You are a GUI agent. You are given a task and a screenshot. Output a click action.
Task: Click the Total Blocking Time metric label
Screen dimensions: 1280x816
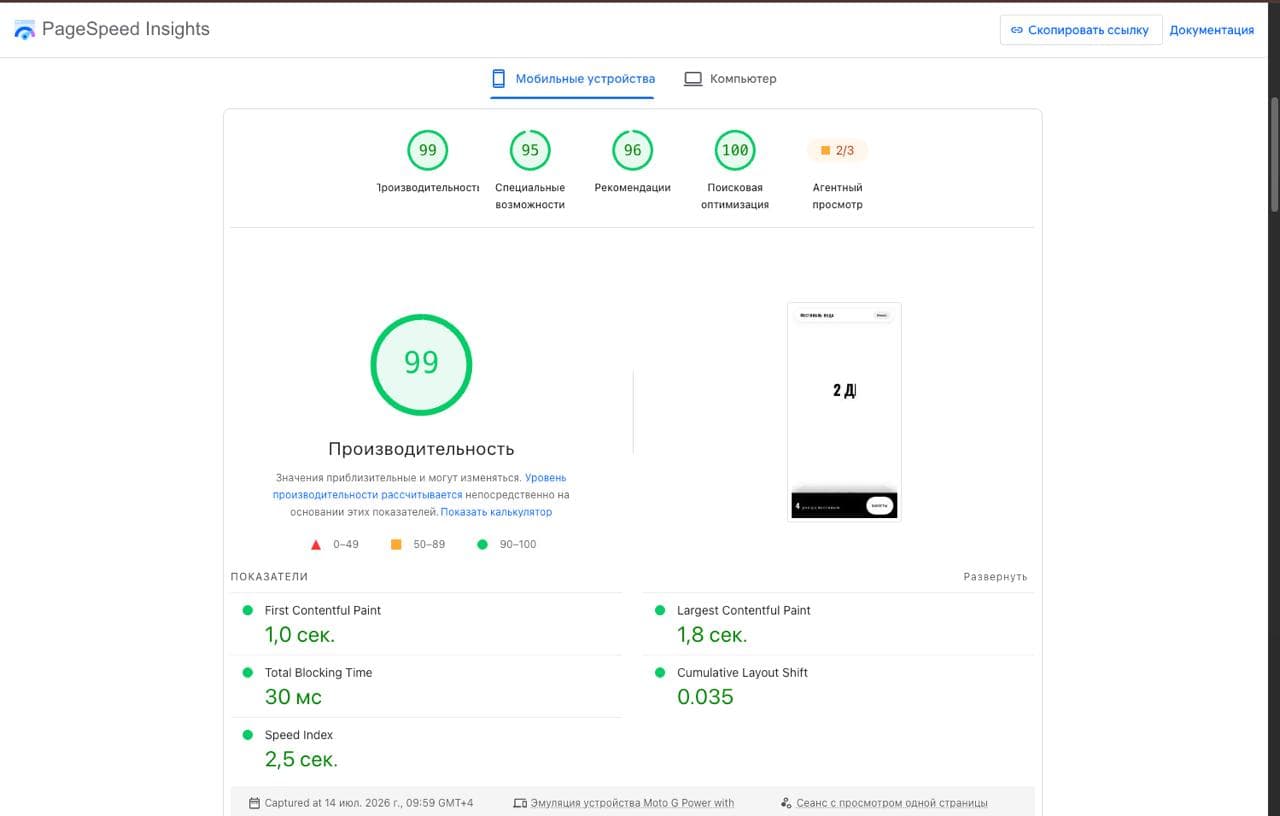pos(318,673)
